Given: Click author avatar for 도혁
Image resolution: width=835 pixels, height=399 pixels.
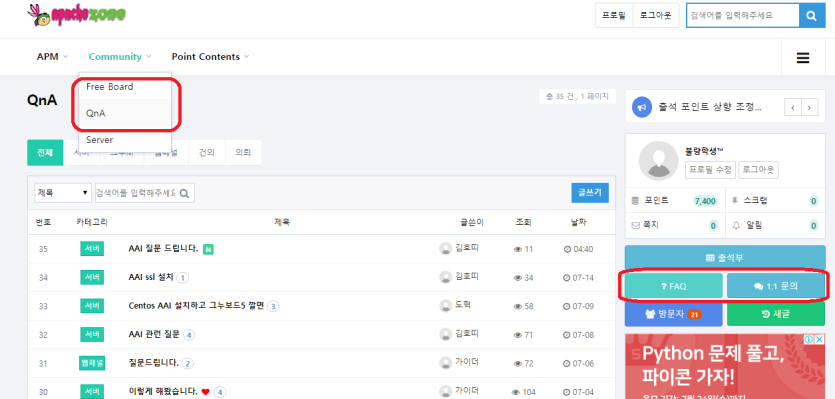Looking at the screenshot, I should click(x=445, y=306).
